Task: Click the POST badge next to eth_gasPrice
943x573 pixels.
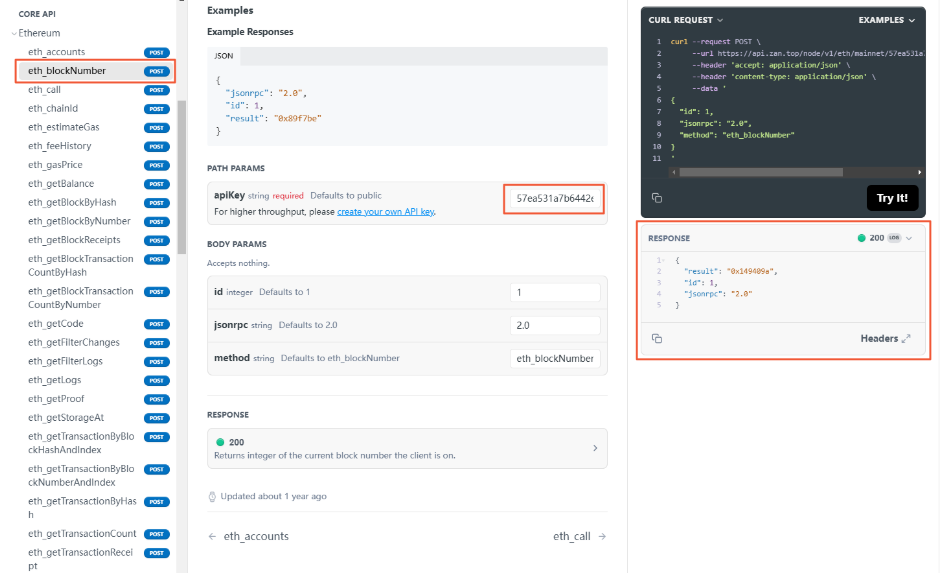Action: (157, 165)
